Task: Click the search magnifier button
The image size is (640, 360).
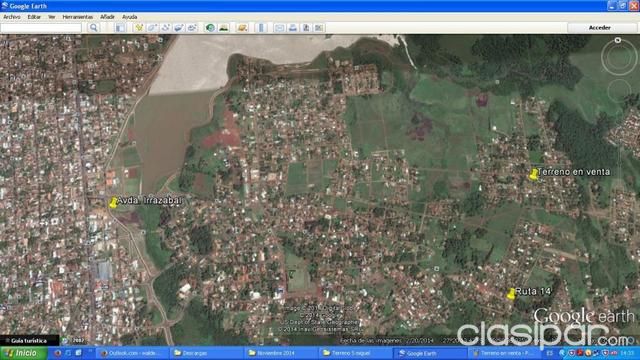Action: pyautogui.click(x=93, y=27)
